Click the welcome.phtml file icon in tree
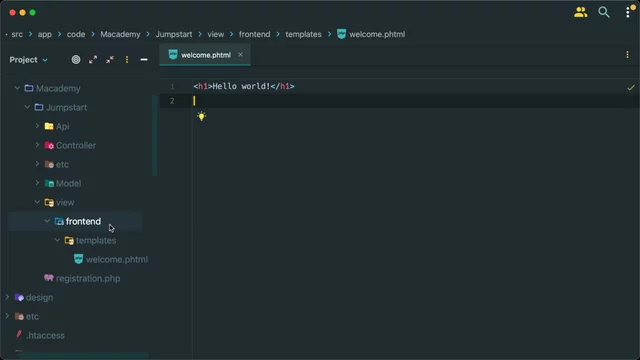 78,259
